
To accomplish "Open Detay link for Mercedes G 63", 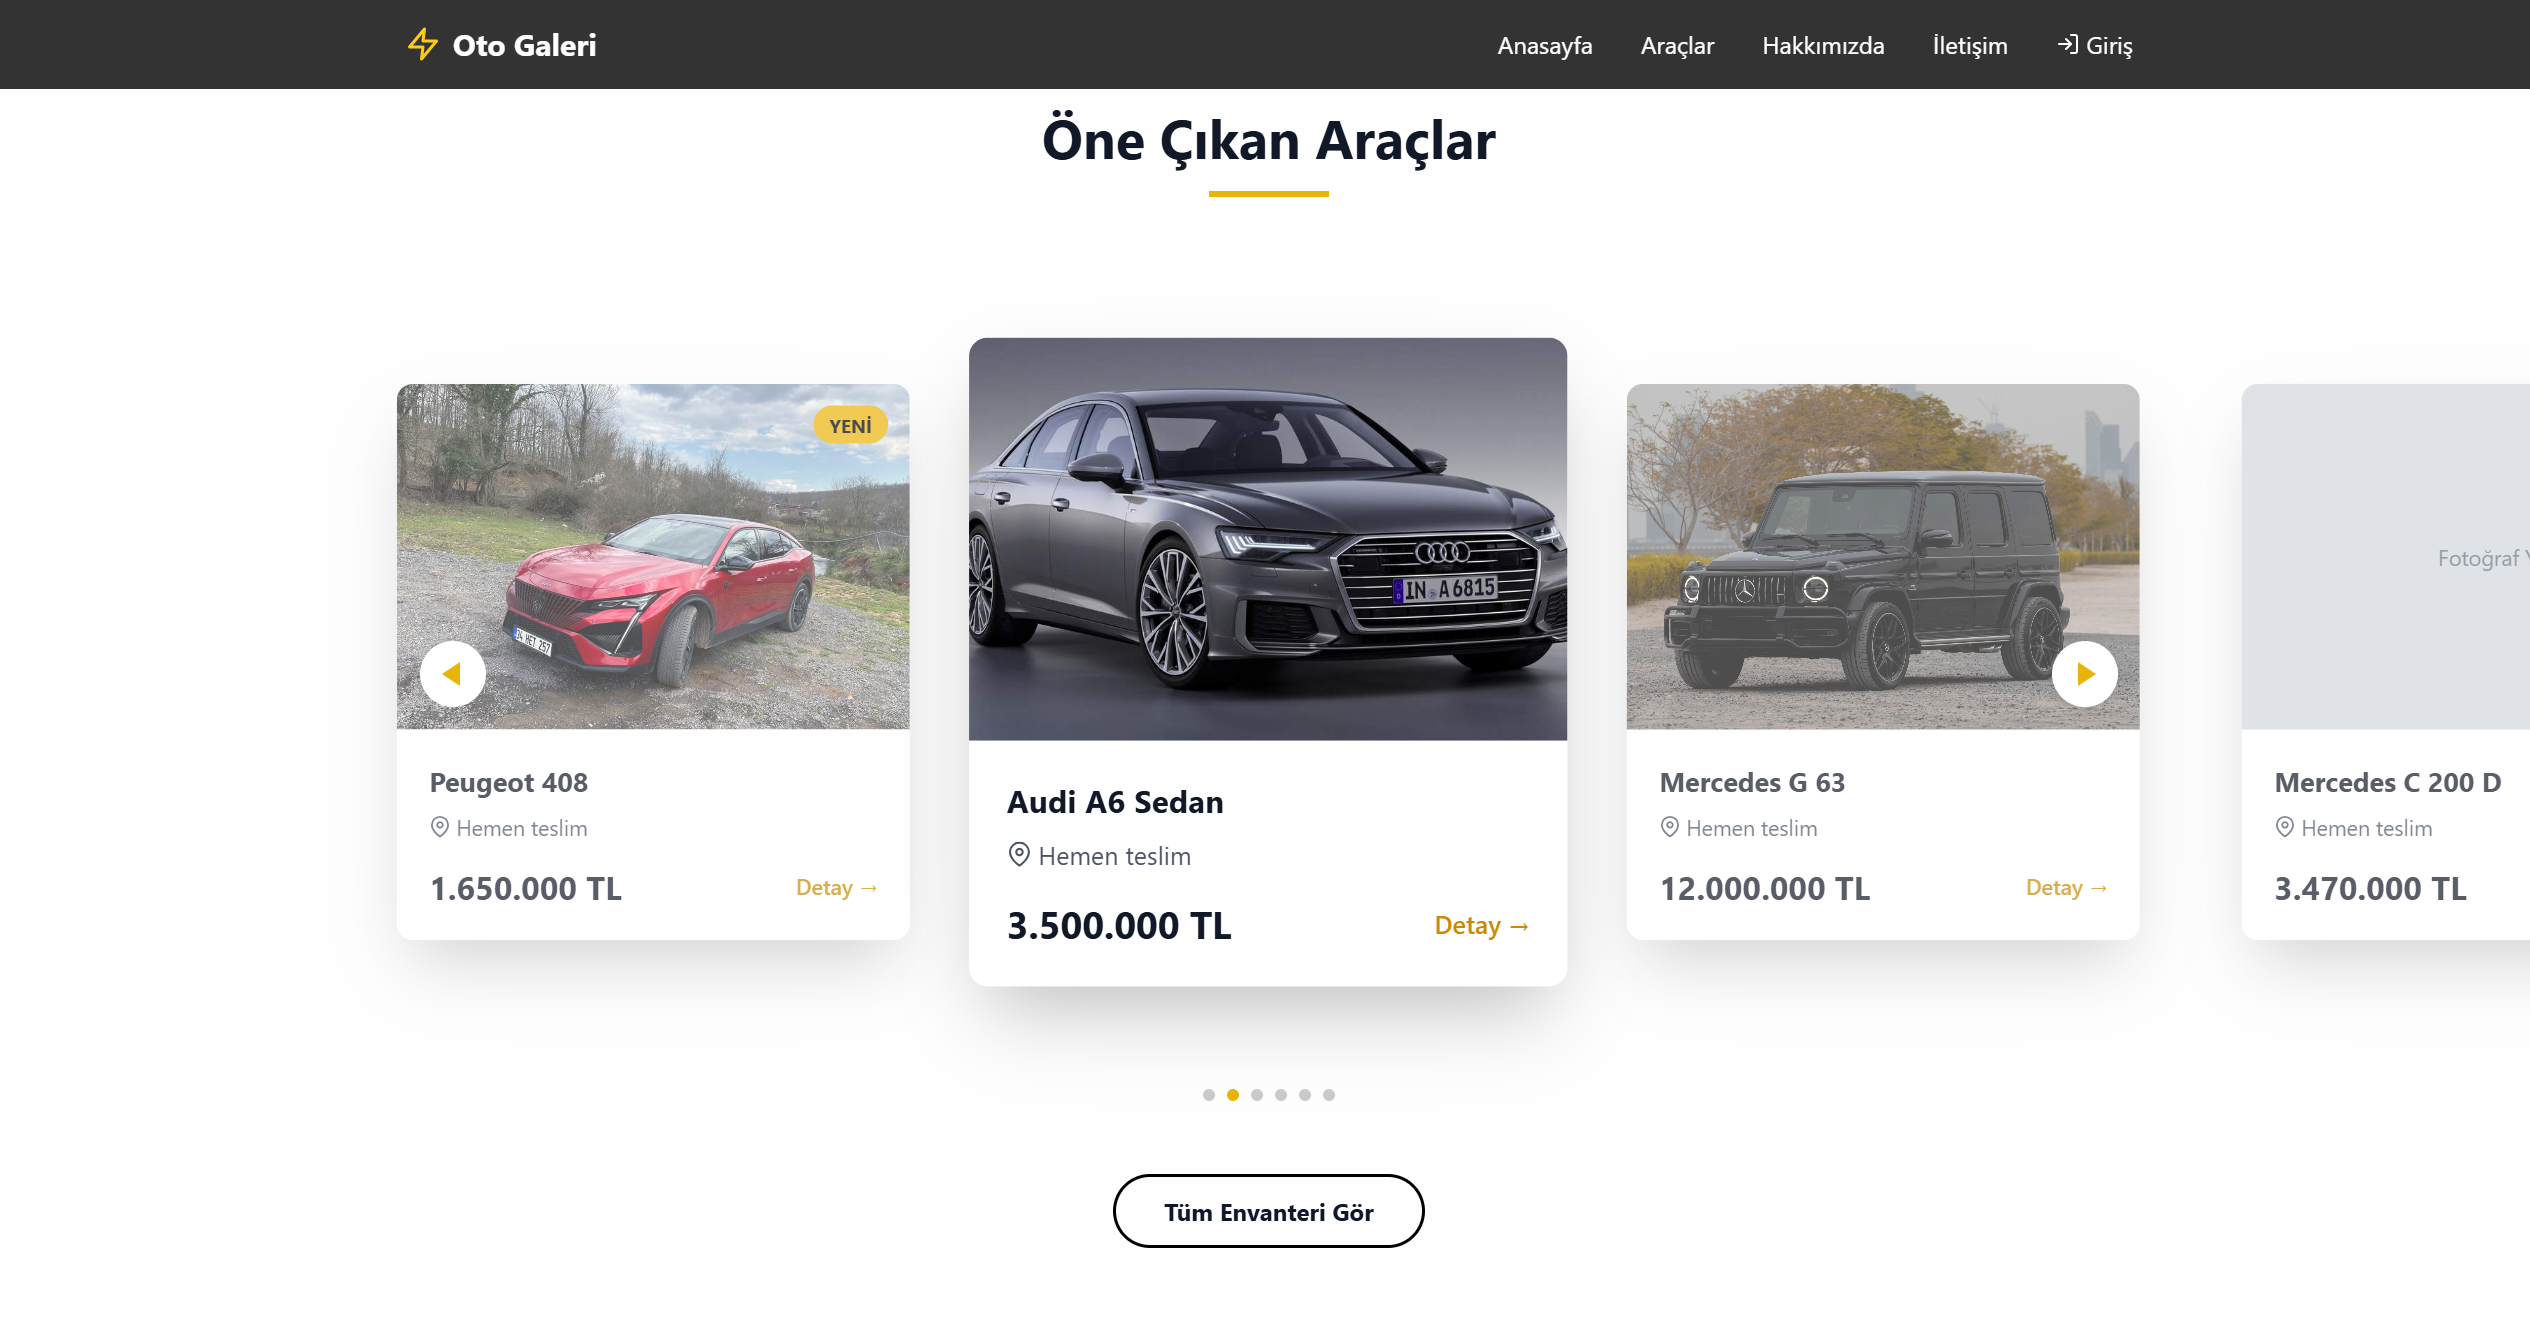I will [2066, 888].
